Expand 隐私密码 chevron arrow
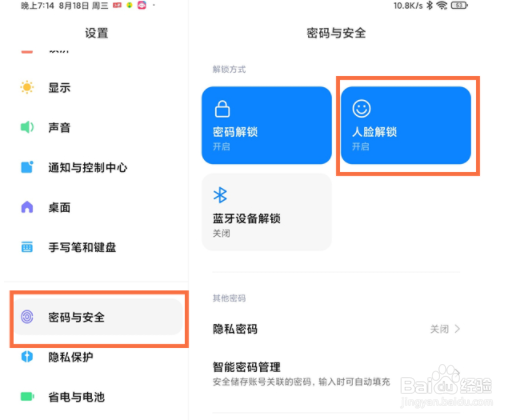522x420 pixels. click(457, 329)
